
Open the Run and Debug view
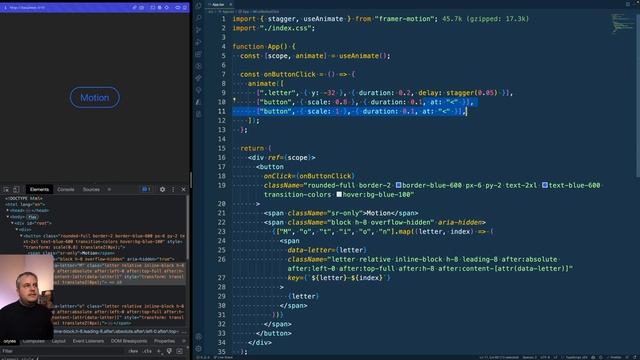199,42
